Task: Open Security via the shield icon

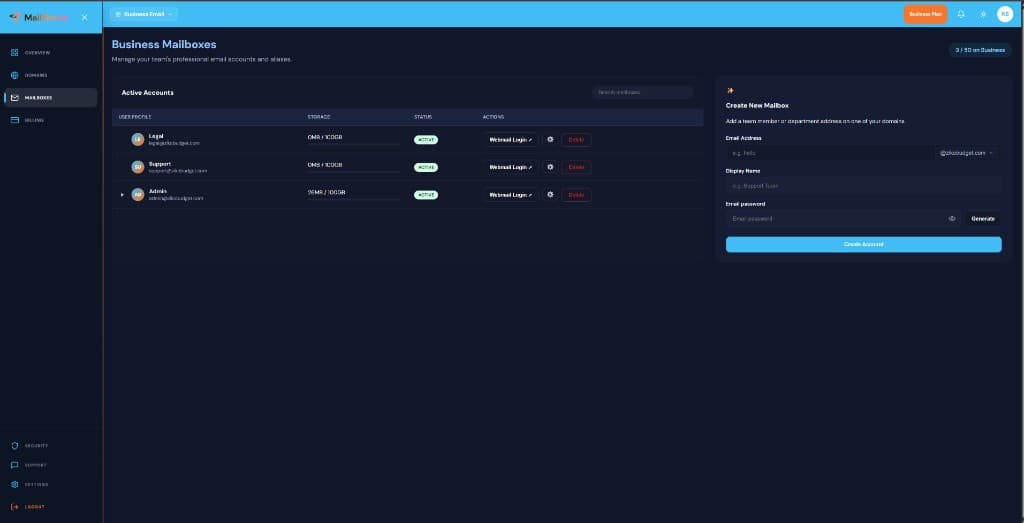Action: 15,446
